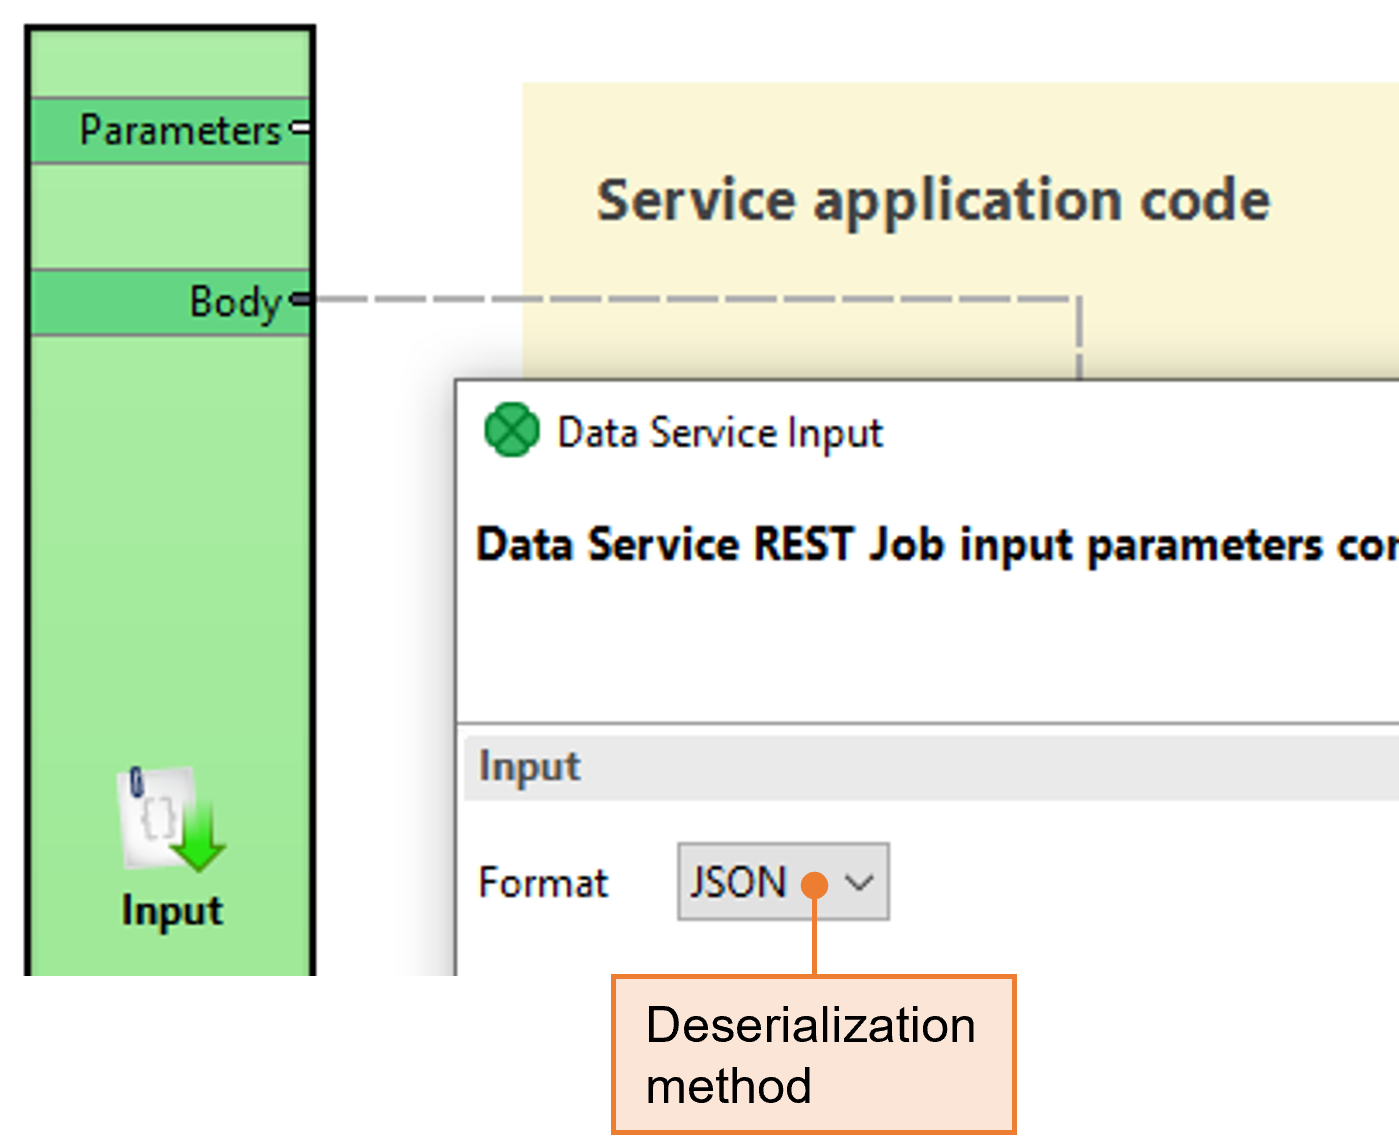
Task: Click empty green area below Body port
Action: (x=170, y=550)
